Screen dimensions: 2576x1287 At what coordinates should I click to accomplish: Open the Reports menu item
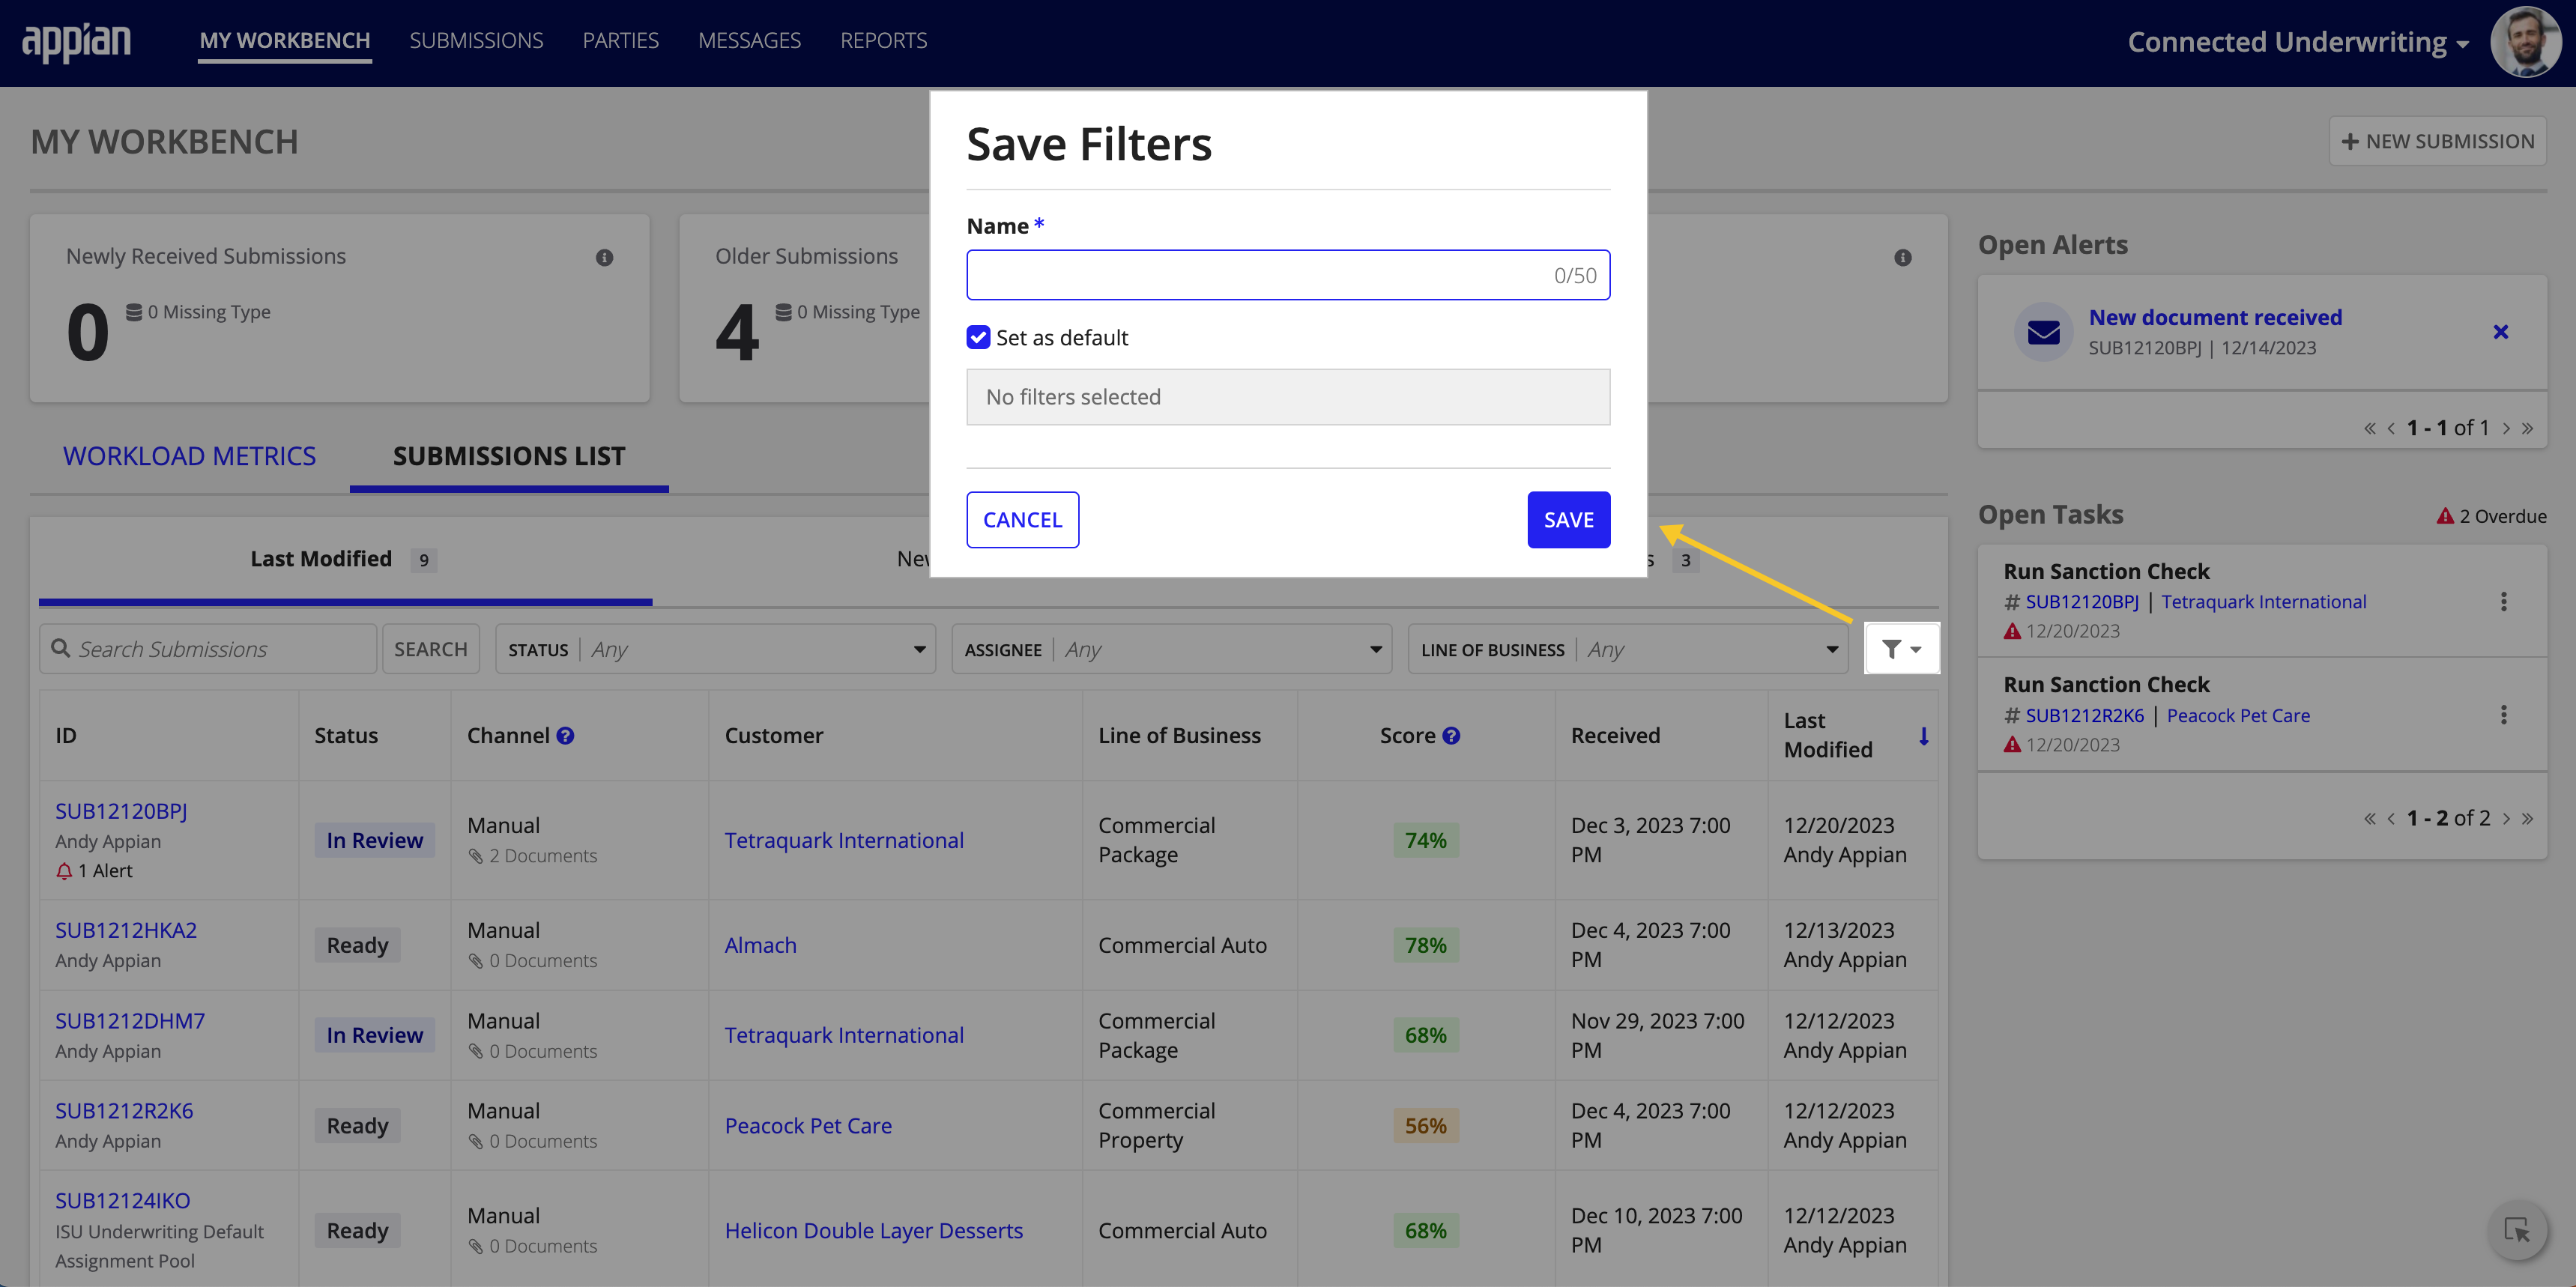pyautogui.click(x=883, y=41)
